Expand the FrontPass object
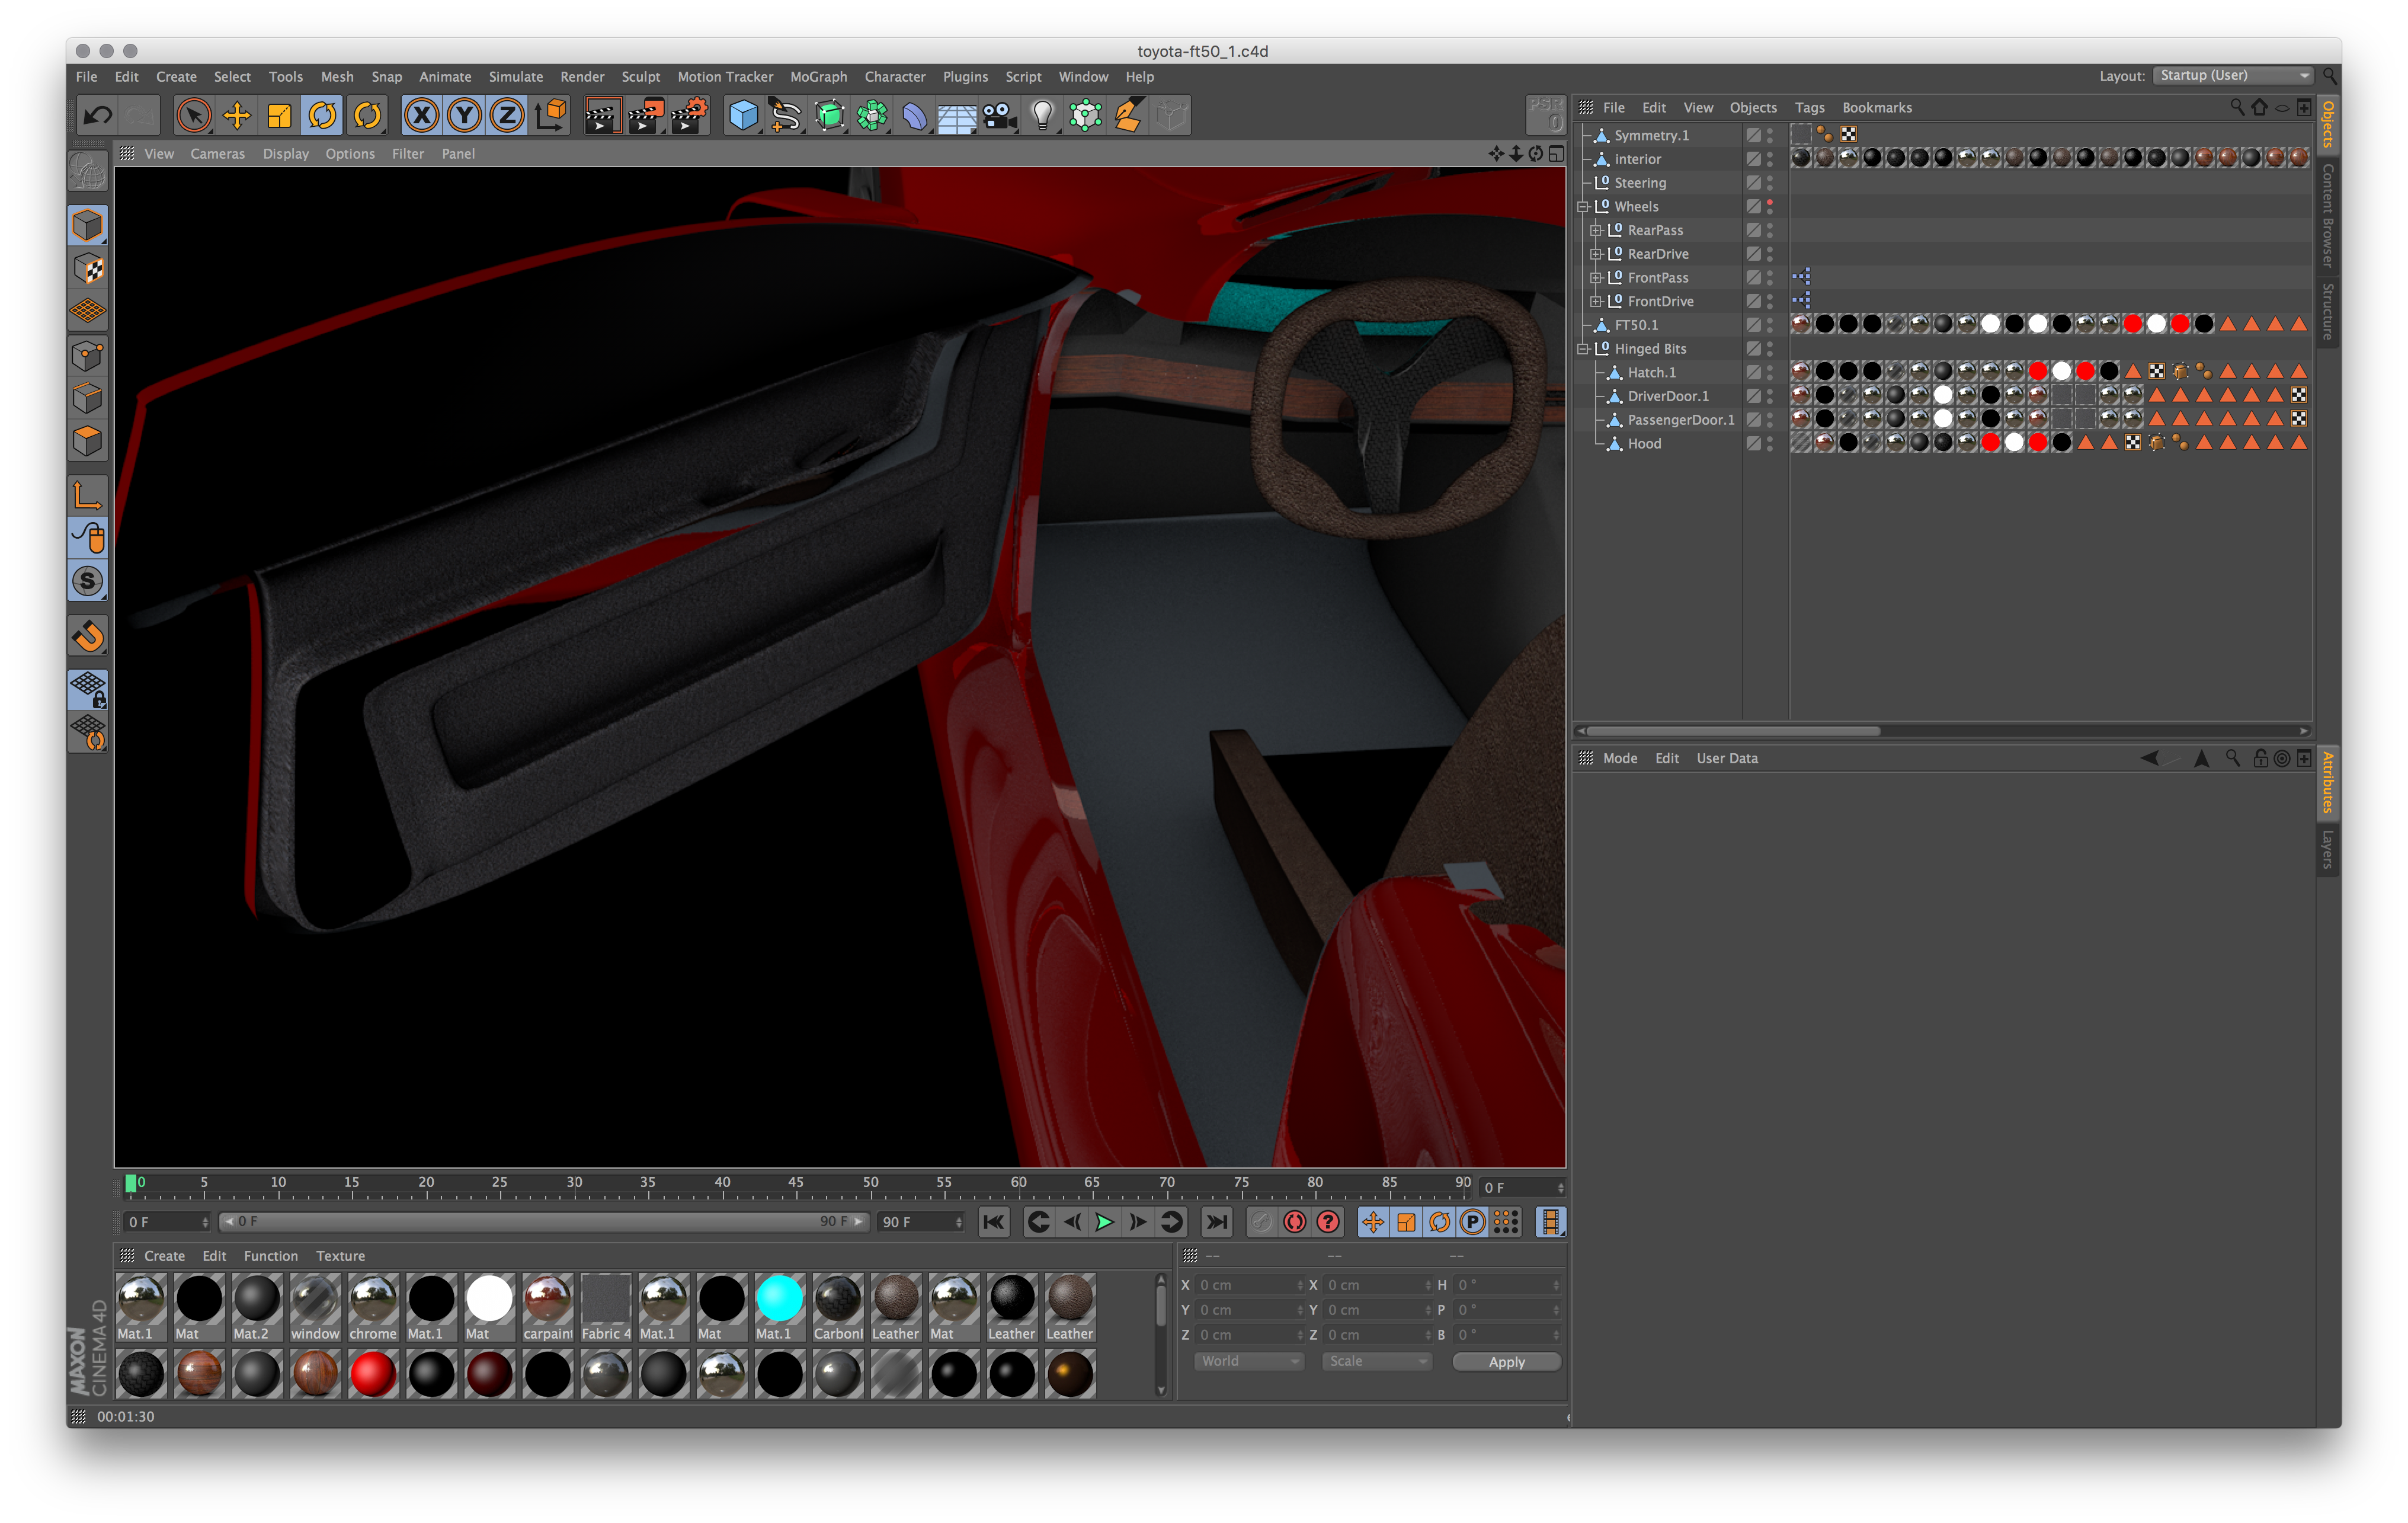This screenshot has width=2408, height=1523. [x=1596, y=278]
